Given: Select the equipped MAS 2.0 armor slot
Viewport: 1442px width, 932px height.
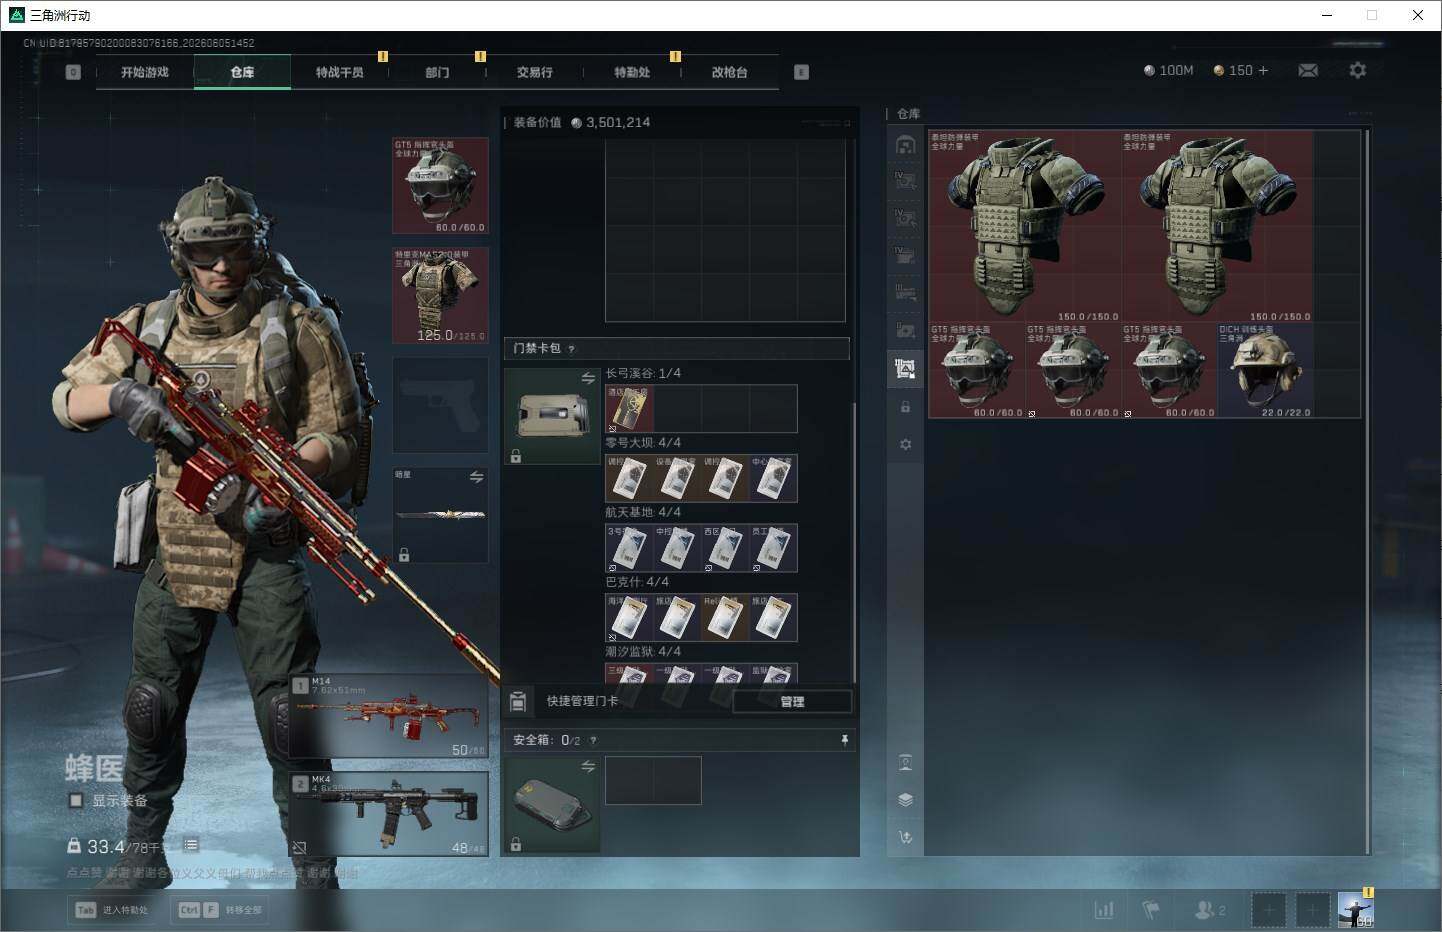Looking at the screenshot, I should click(440, 296).
